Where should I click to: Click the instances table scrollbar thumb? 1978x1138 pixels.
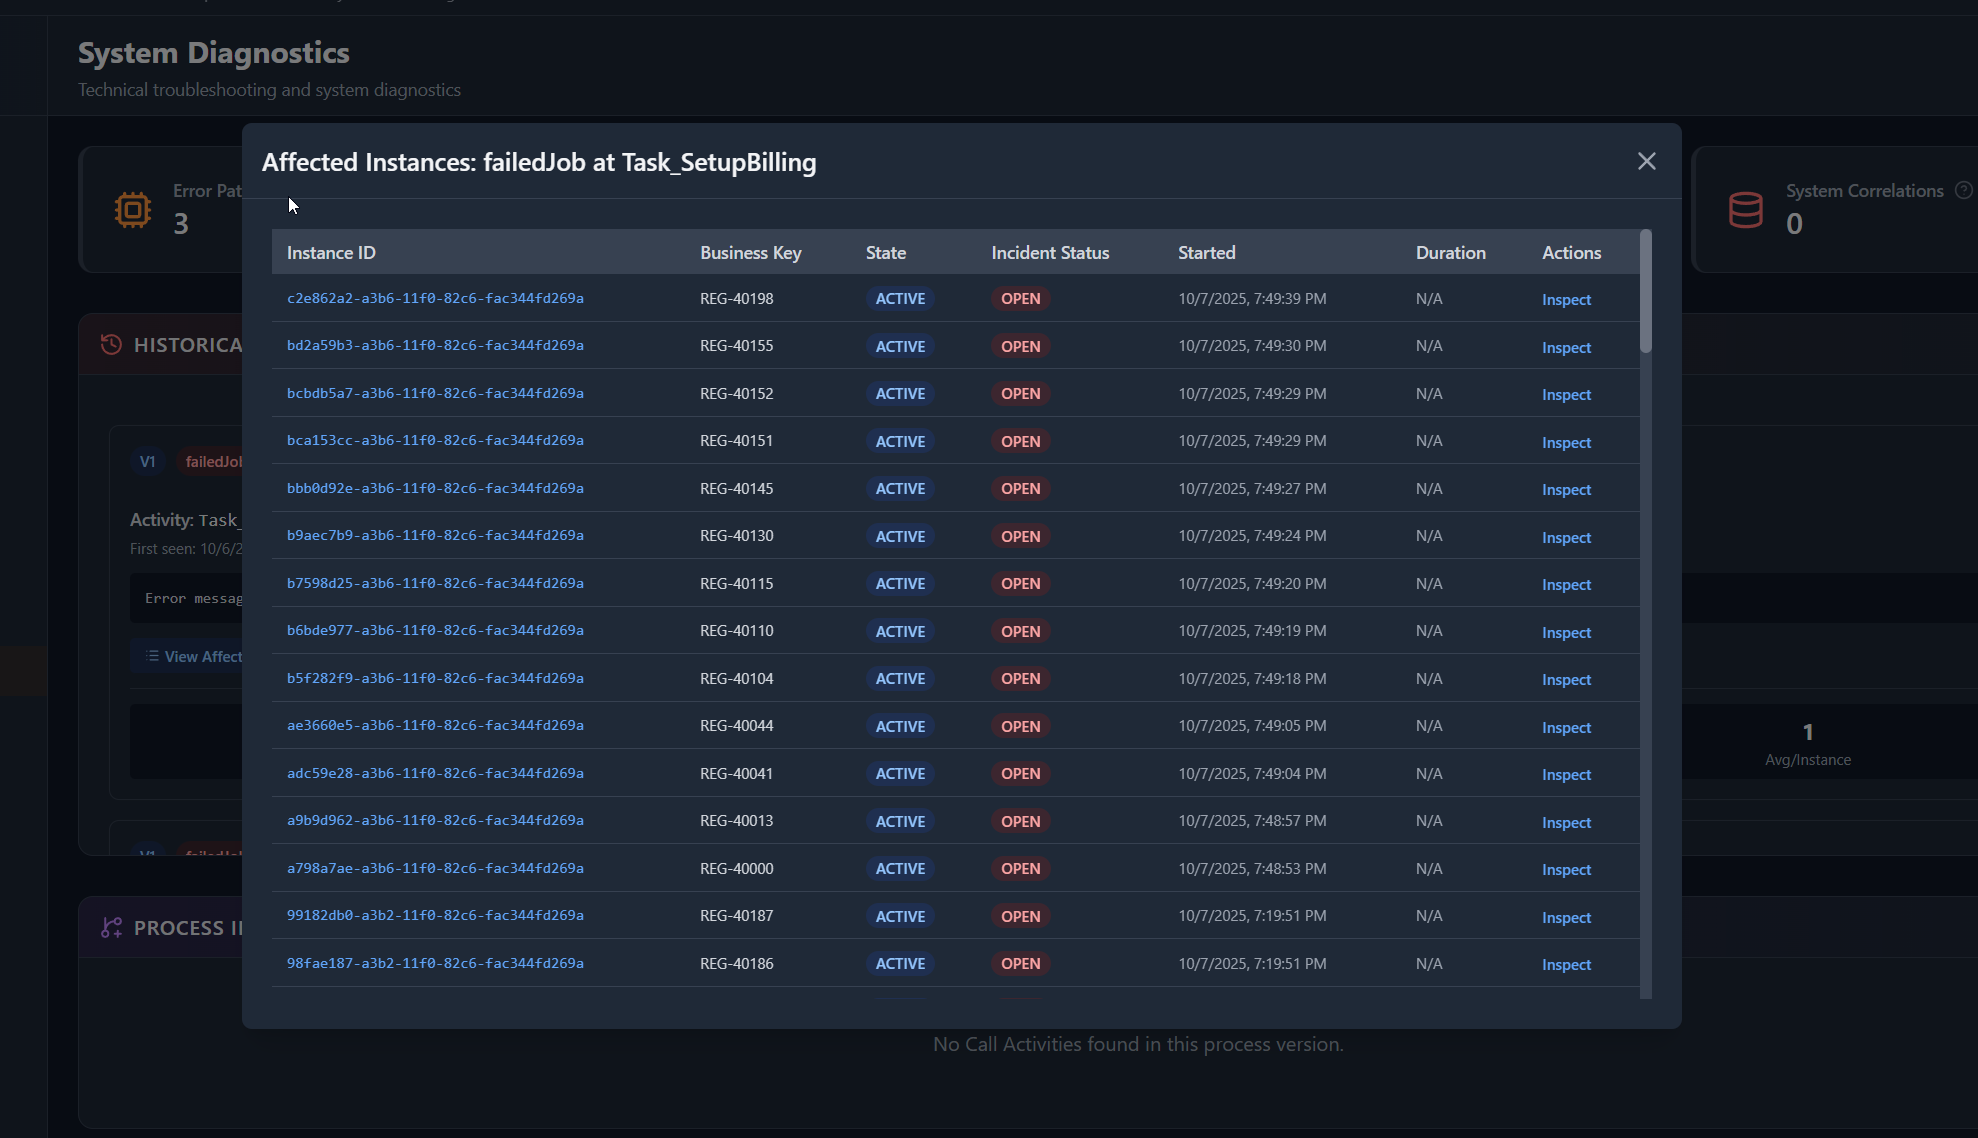[1645, 292]
